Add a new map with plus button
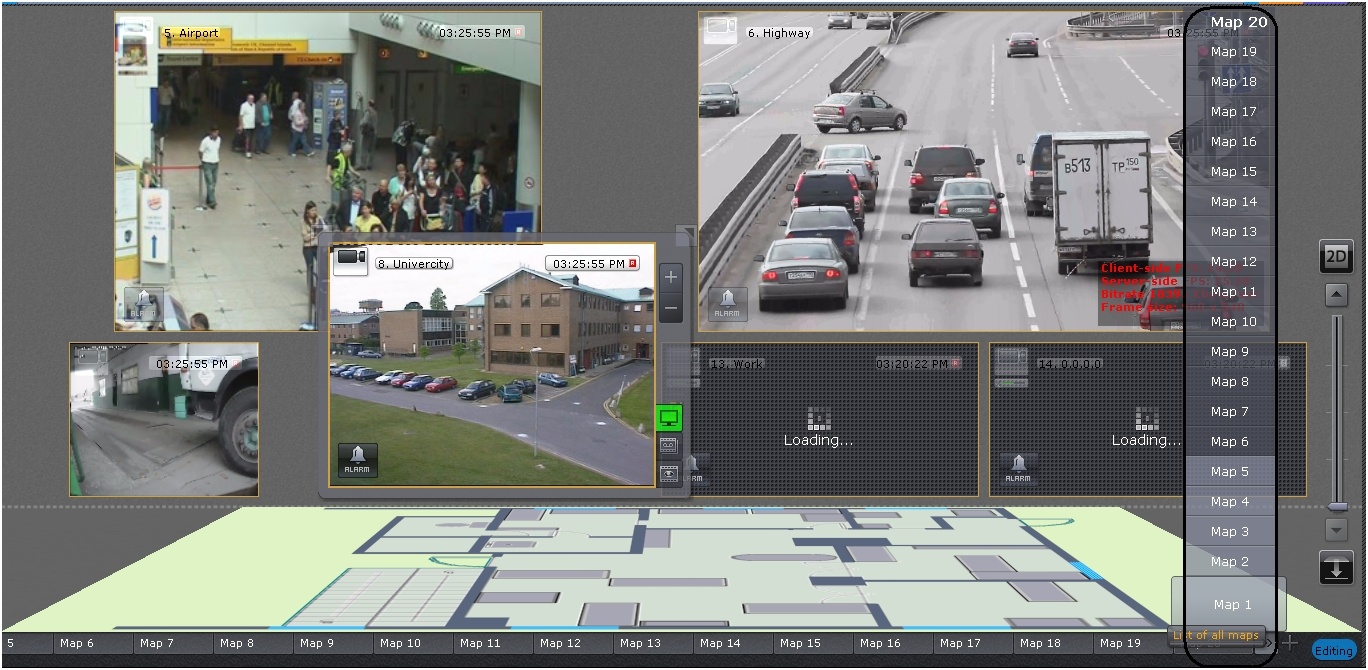Image resolution: width=1368 pixels, height=670 pixels. pos(1291,643)
